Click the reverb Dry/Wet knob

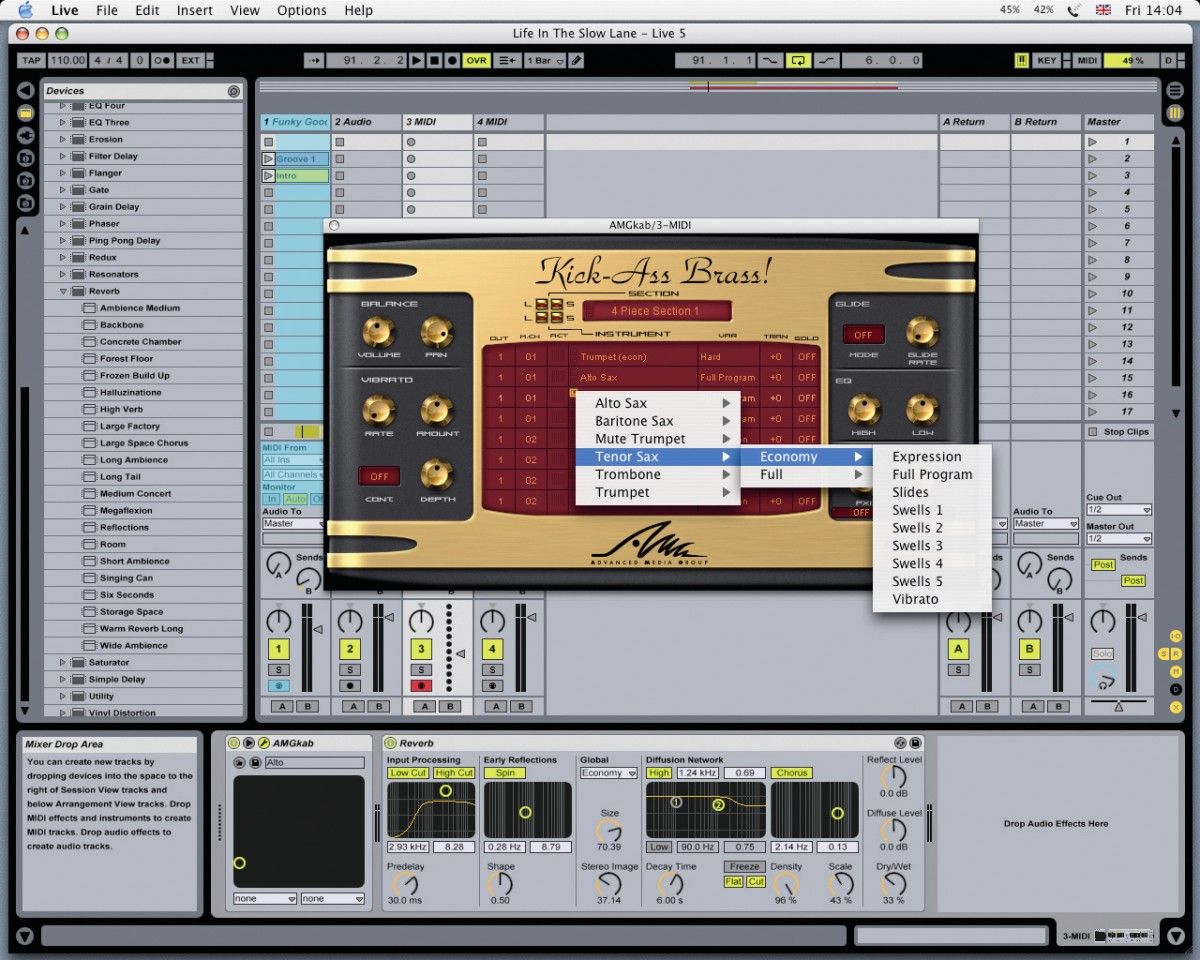[x=893, y=884]
